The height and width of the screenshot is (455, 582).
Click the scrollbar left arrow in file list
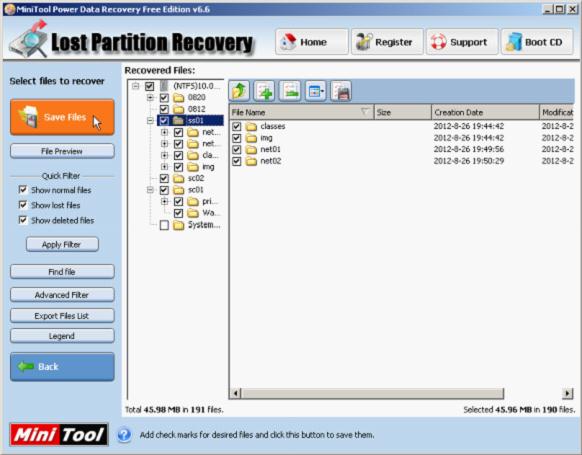click(x=235, y=393)
